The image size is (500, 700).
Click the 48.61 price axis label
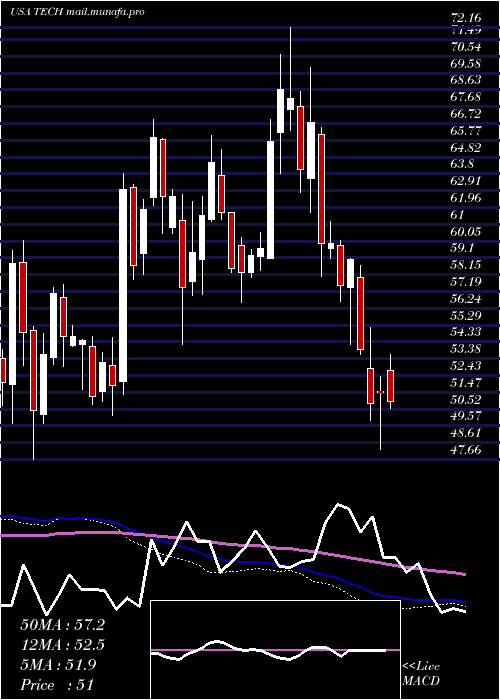[x=466, y=433]
